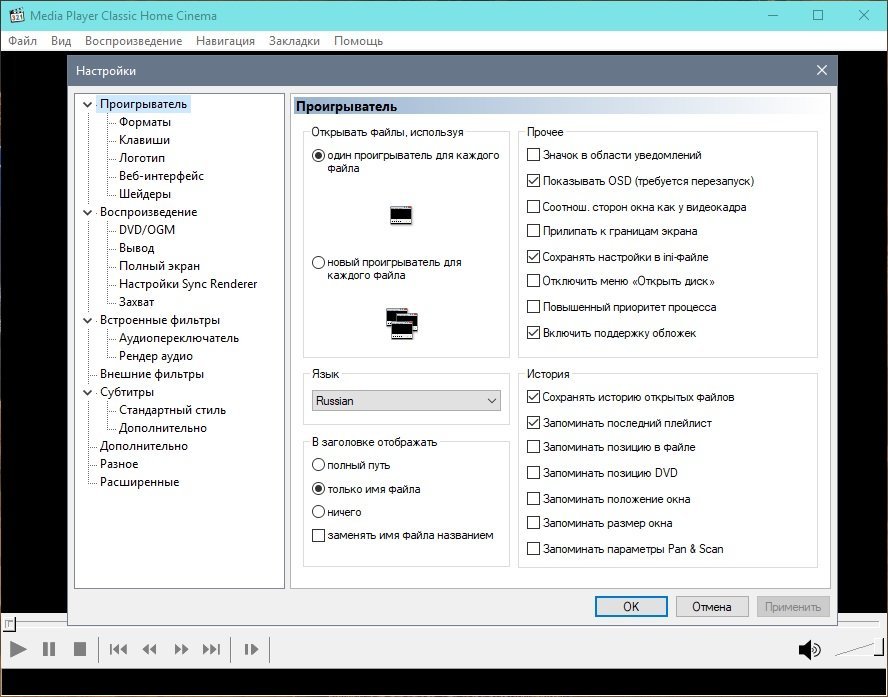888x697 pixels.
Task: Open the "Навигация" menu
Action: click(225, 41)
